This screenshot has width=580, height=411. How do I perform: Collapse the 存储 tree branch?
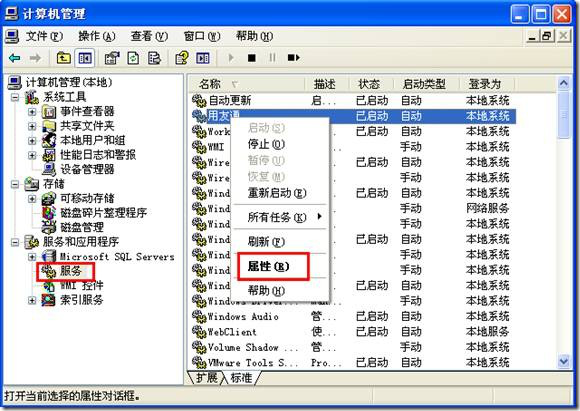point(15,184)
